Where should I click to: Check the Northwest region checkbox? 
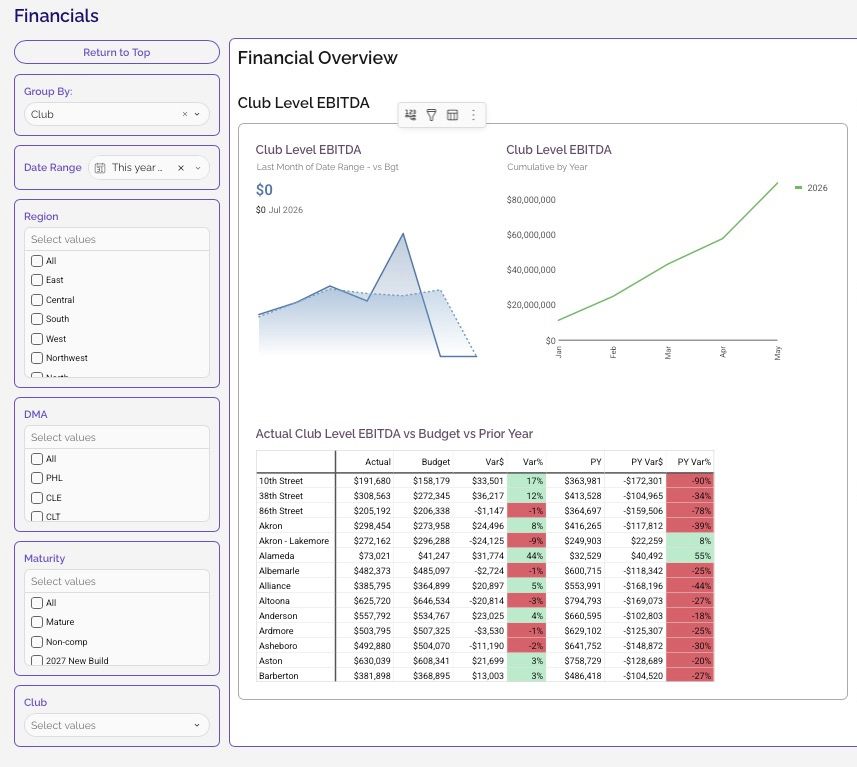(x=37, y=358)
